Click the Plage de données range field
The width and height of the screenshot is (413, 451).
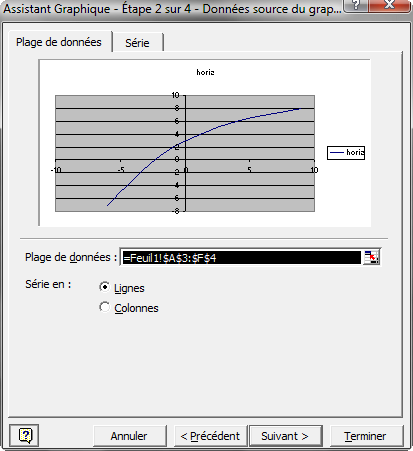[x=241, y=257]
